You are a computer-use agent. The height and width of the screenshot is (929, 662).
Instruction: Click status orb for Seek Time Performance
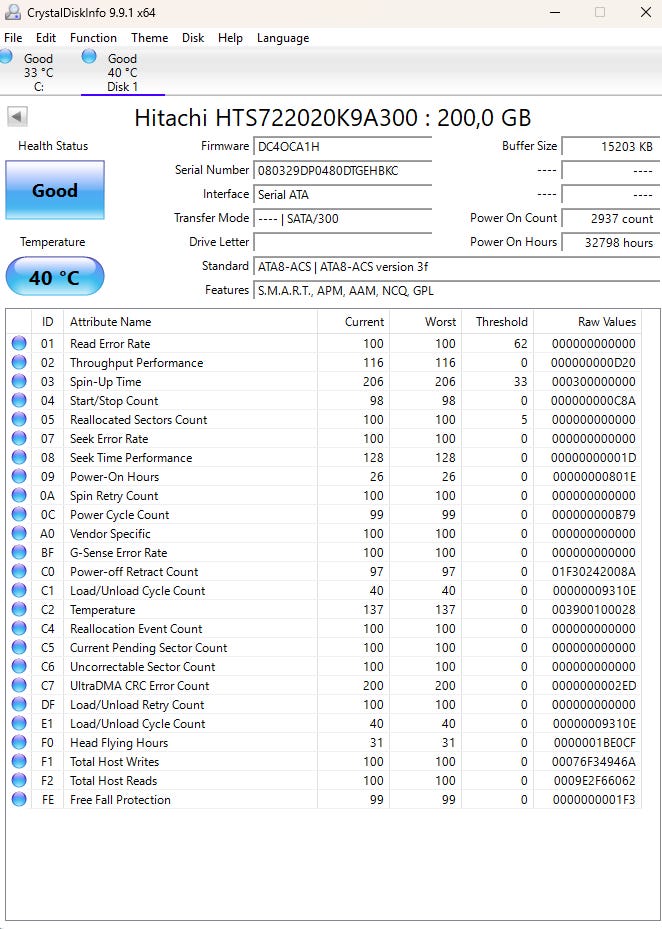(x=19, y=457)
